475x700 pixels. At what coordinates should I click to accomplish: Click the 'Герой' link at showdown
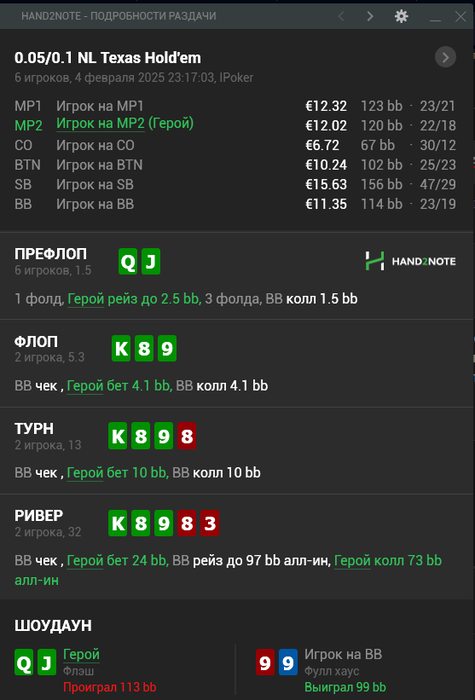(x=81, y=654)
